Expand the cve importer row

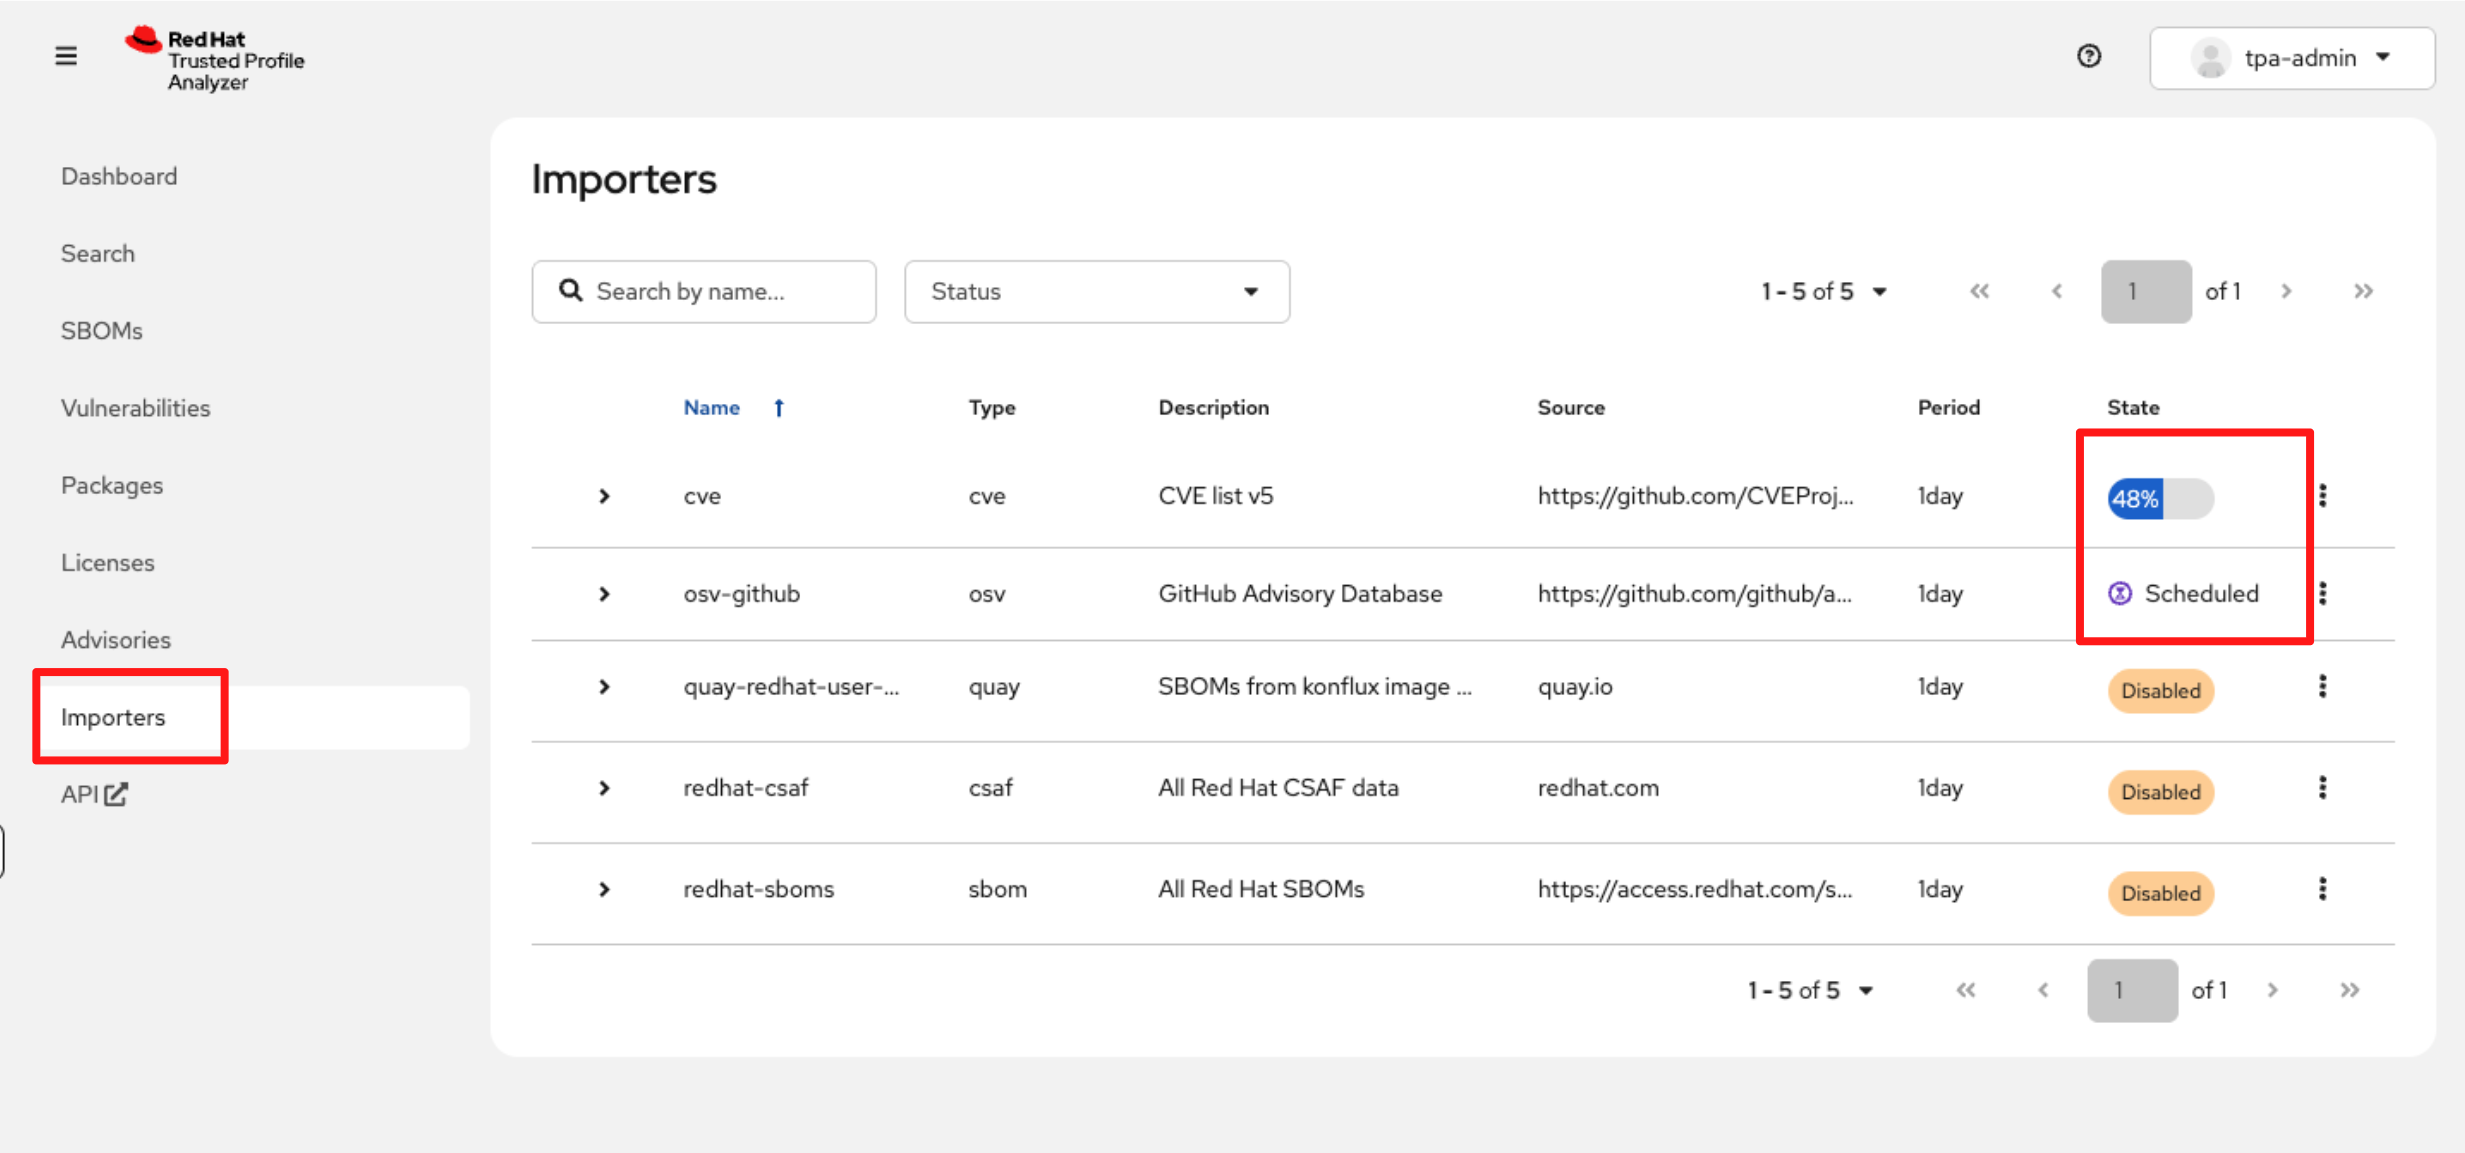(x=604, y=496)
